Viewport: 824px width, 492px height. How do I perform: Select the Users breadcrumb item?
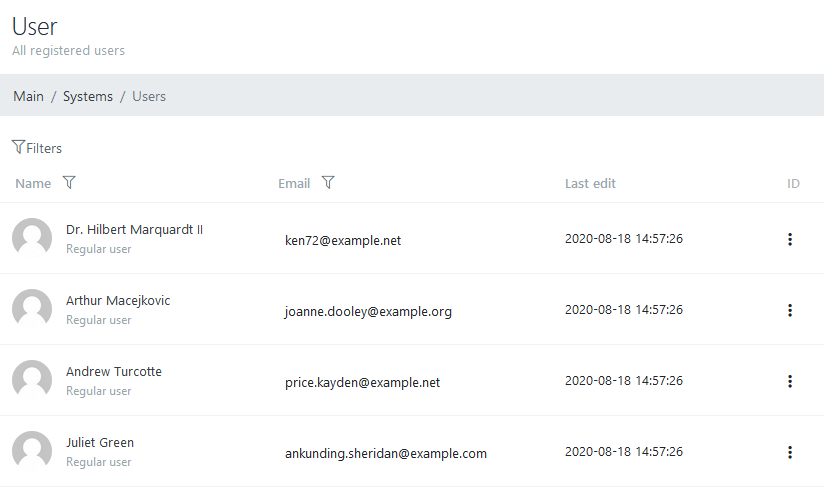click(149, 96)
